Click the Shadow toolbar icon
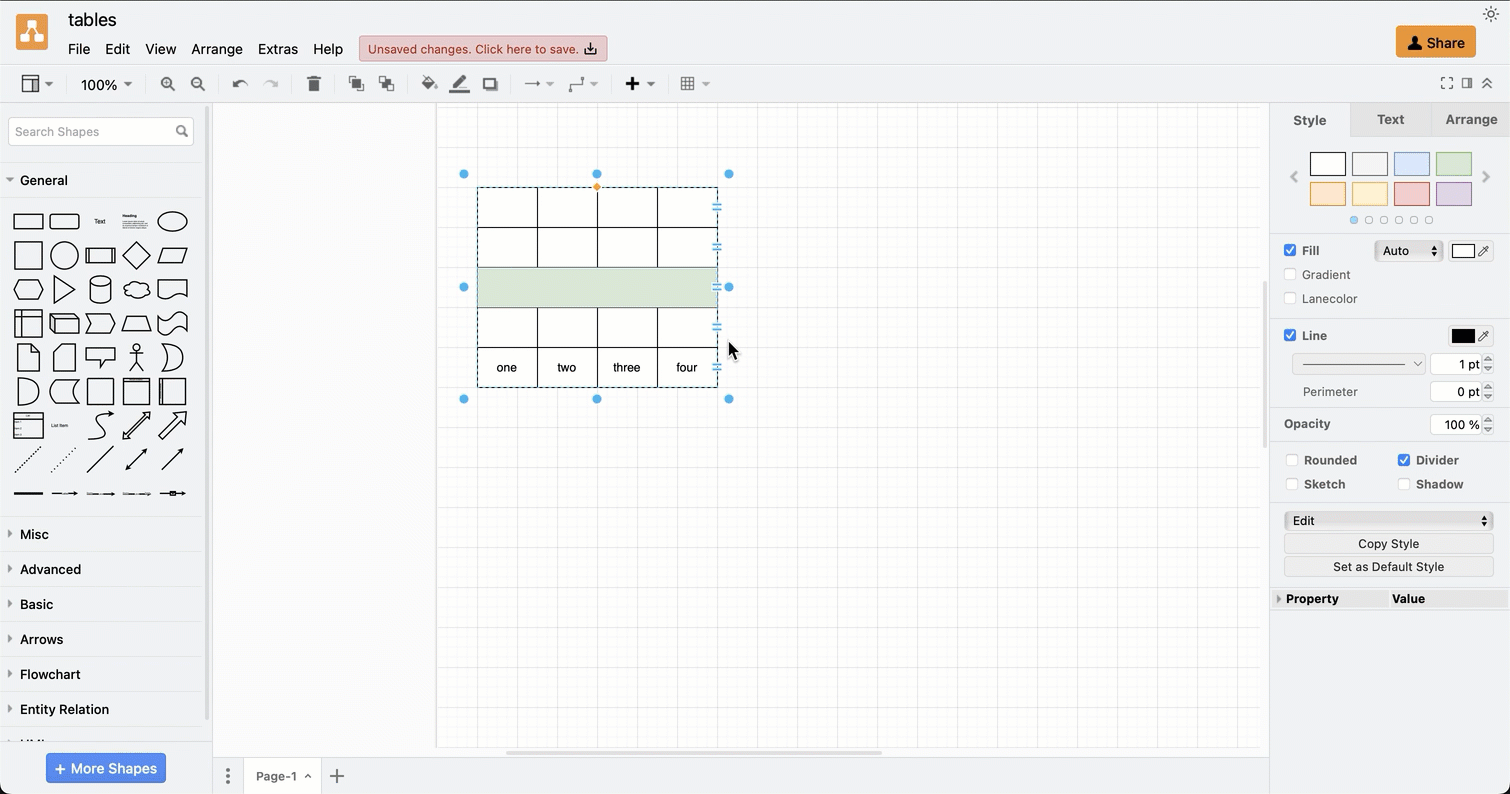 click(490, 84)
